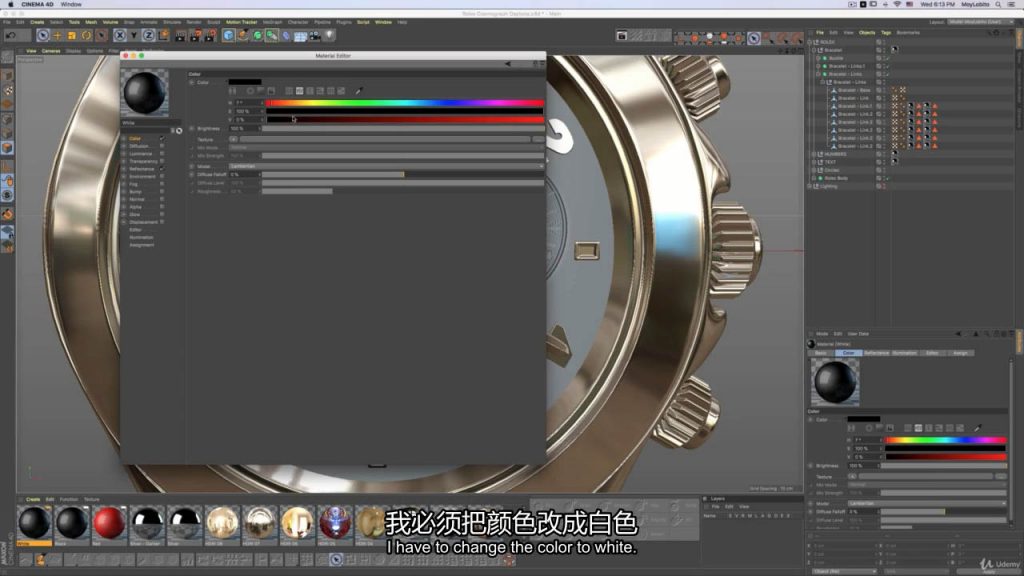Image resolution: width=1024 pixels, height=576 pixels.
Task: Select the Live Selection tool
Action: 43,36
